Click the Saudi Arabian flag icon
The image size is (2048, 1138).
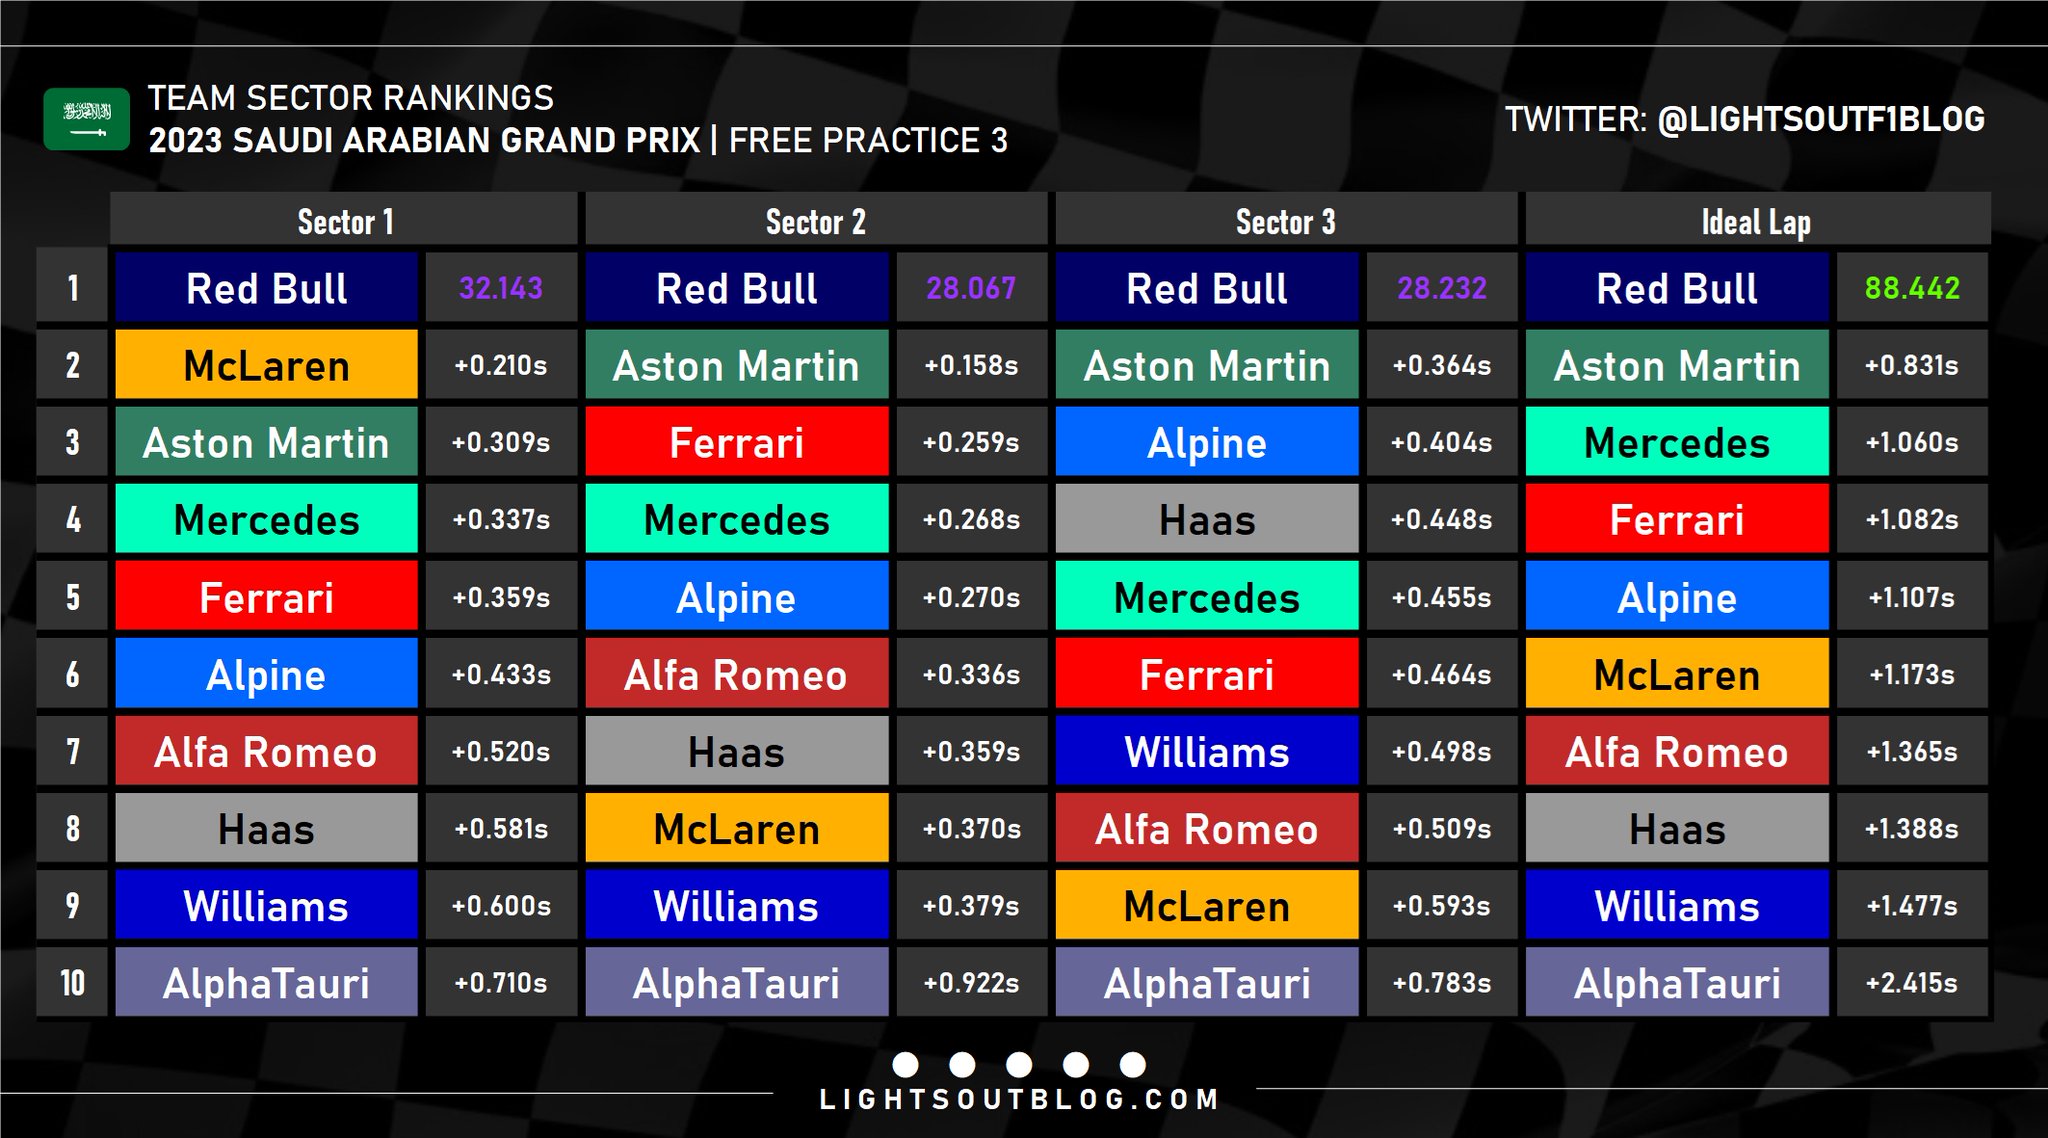pyautogui.click(x=86, y=119)
